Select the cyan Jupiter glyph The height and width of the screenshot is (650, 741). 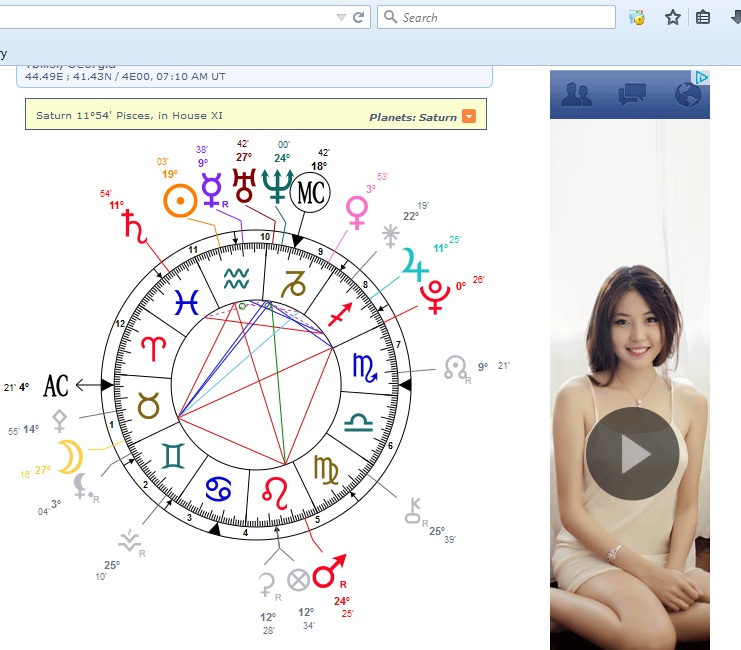pos(414,265)
